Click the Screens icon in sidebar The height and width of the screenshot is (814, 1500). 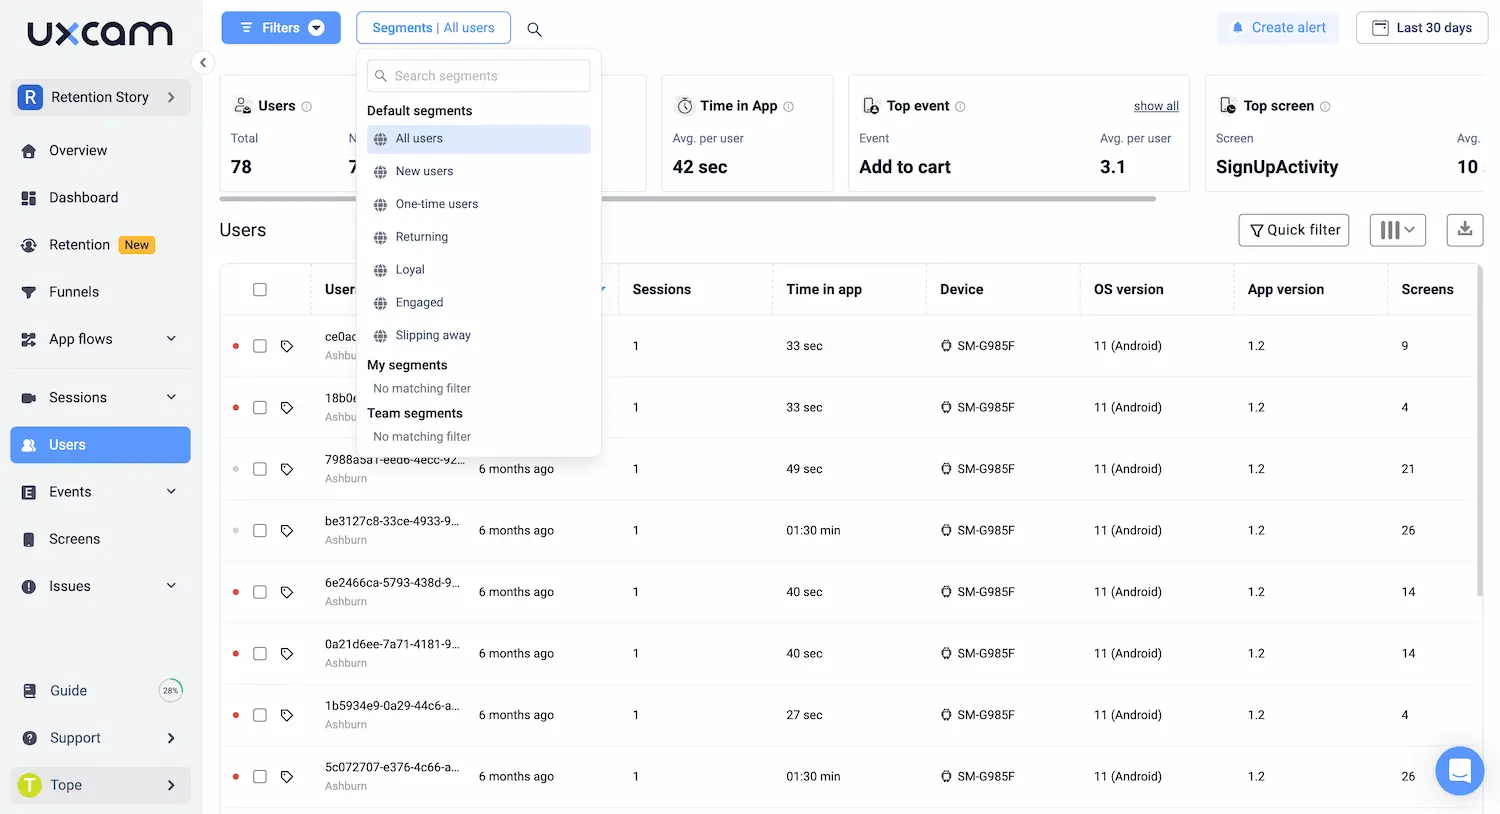29,539
